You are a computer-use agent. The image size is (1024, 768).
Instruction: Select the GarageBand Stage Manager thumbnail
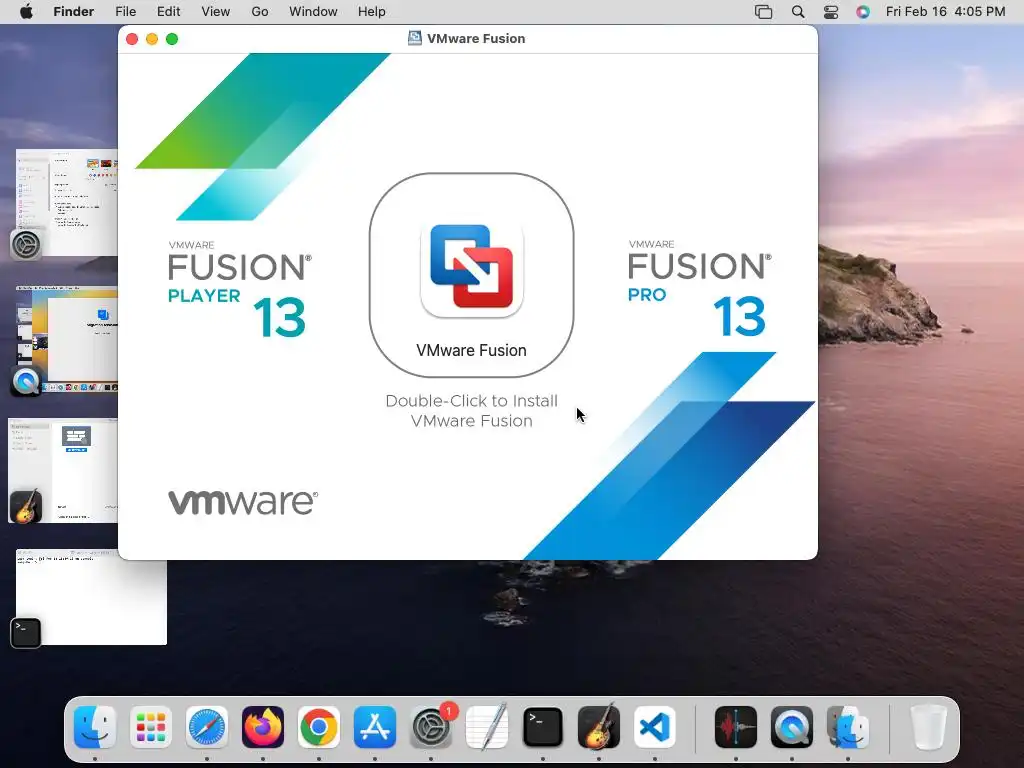[x=63, y=471]
